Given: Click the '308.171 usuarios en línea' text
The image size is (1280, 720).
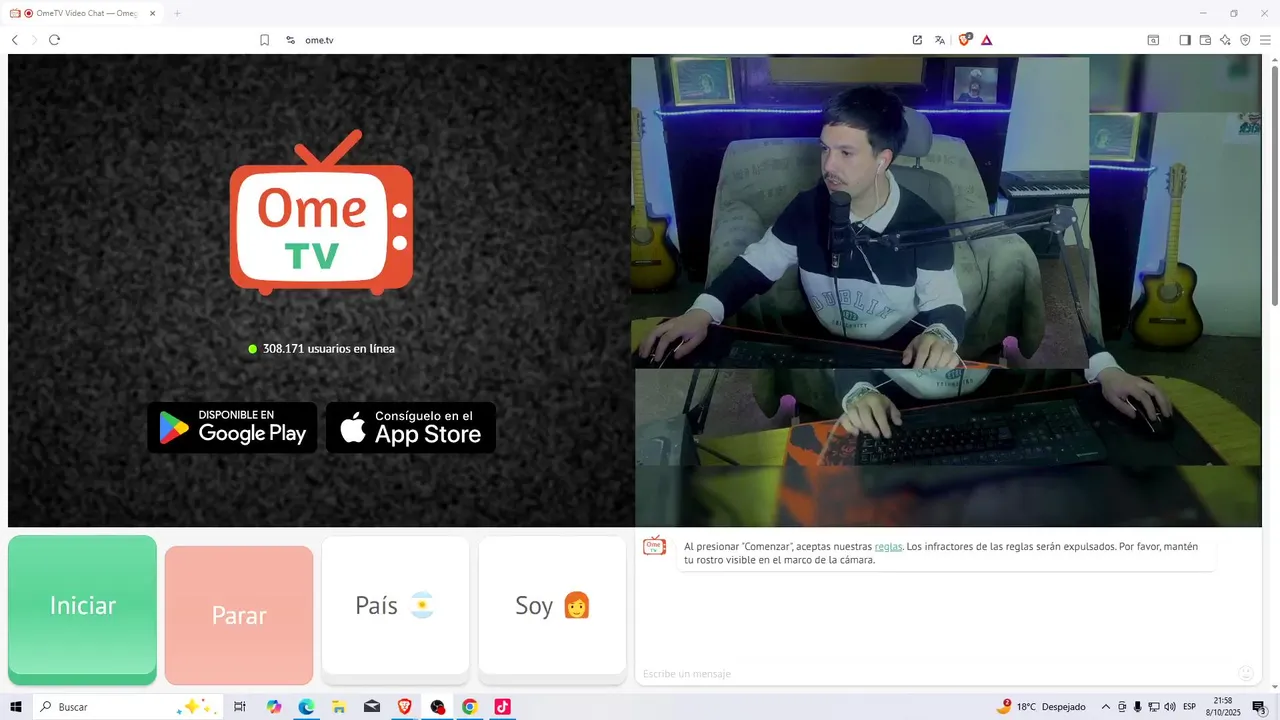Looking at the screenshot, I should [328, 349].
